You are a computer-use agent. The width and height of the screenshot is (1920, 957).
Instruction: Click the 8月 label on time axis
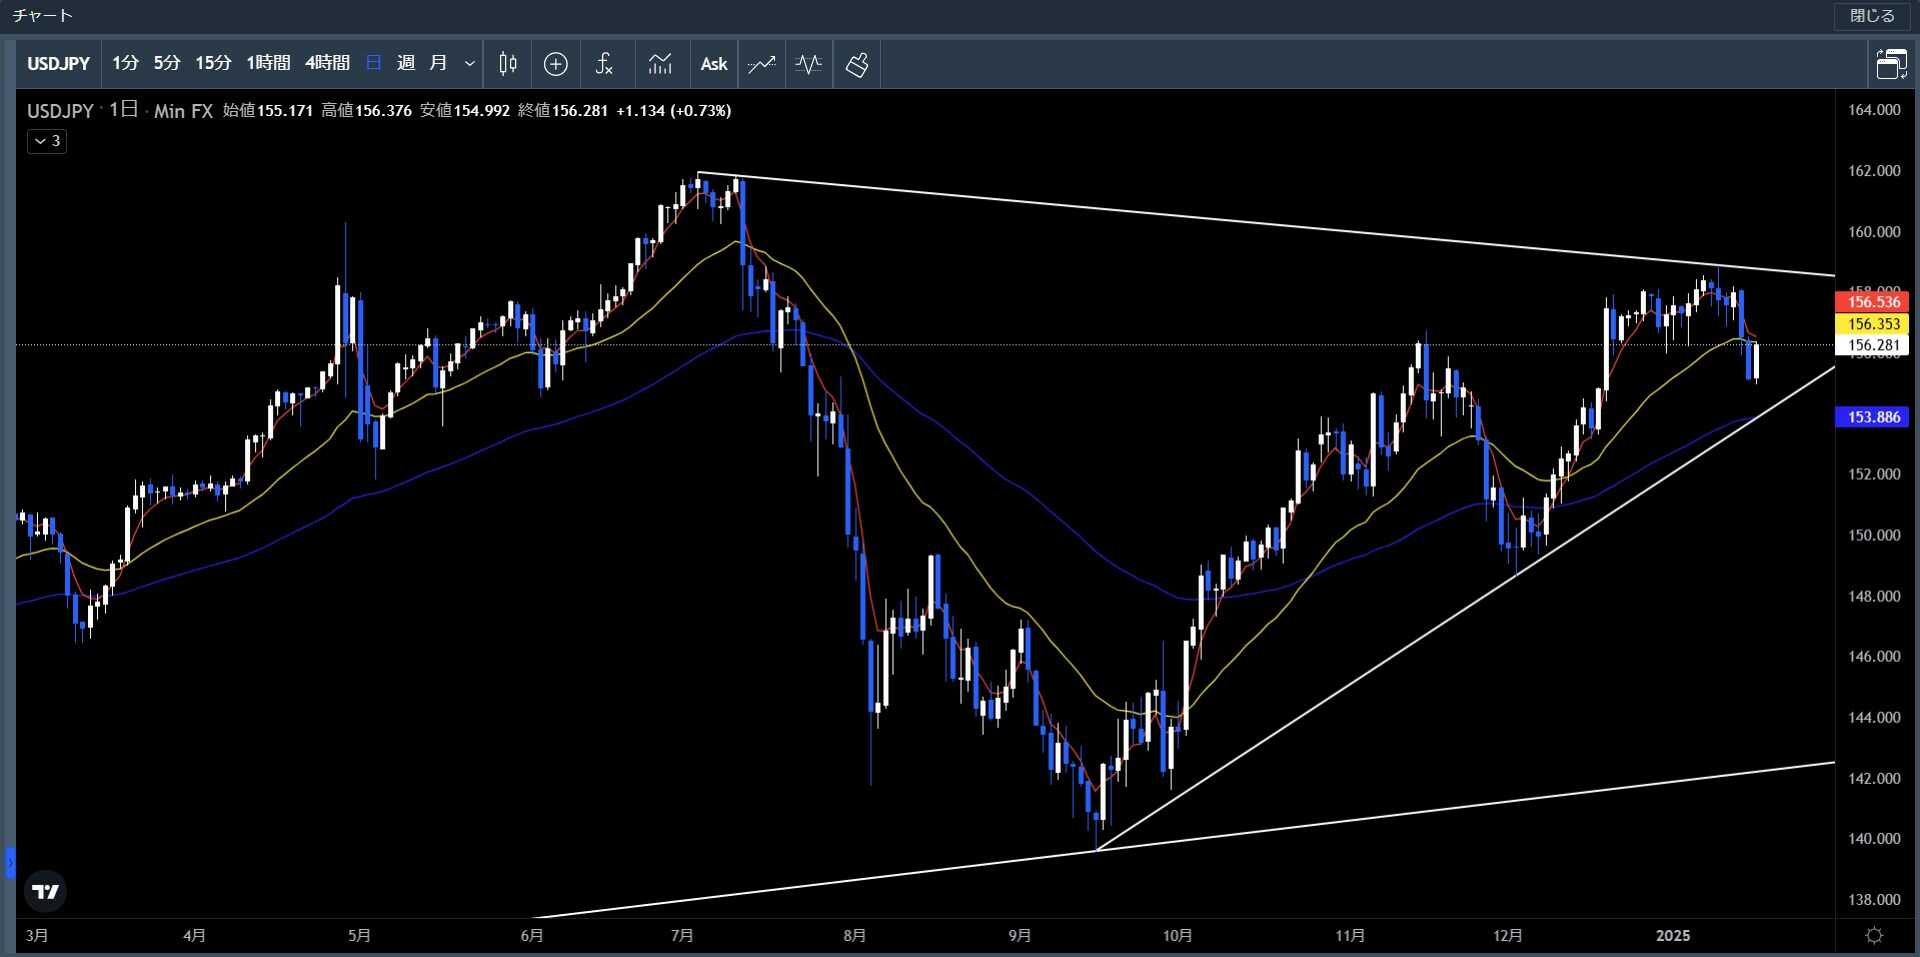click(x=854, y=936)
